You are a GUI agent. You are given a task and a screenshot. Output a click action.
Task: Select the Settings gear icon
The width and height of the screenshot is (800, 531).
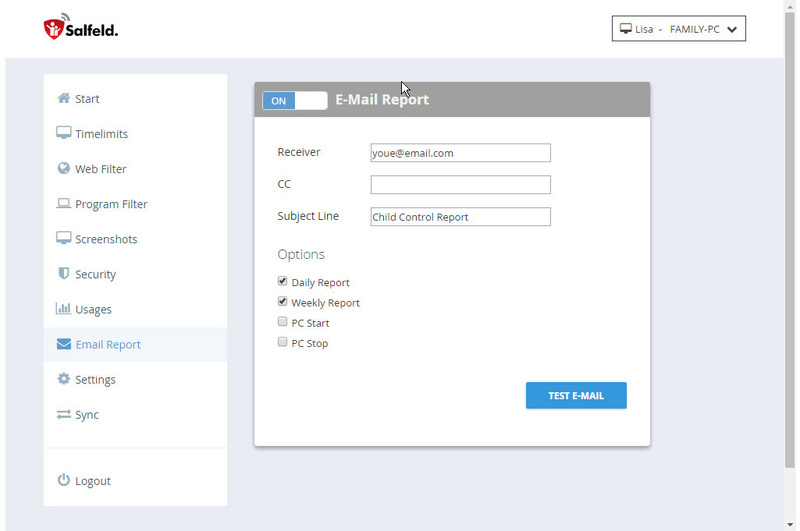(x=64, y=378)
